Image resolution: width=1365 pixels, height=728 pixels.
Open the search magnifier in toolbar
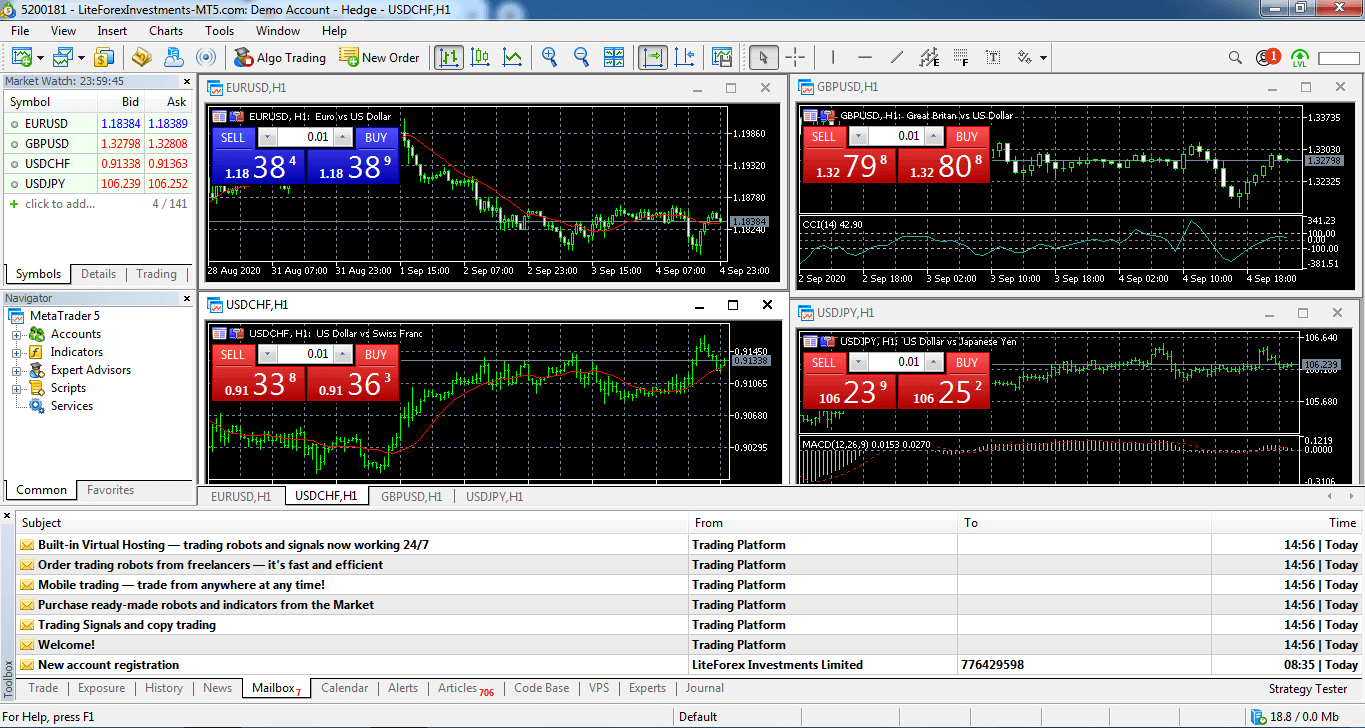click(x=1235, y=58)
